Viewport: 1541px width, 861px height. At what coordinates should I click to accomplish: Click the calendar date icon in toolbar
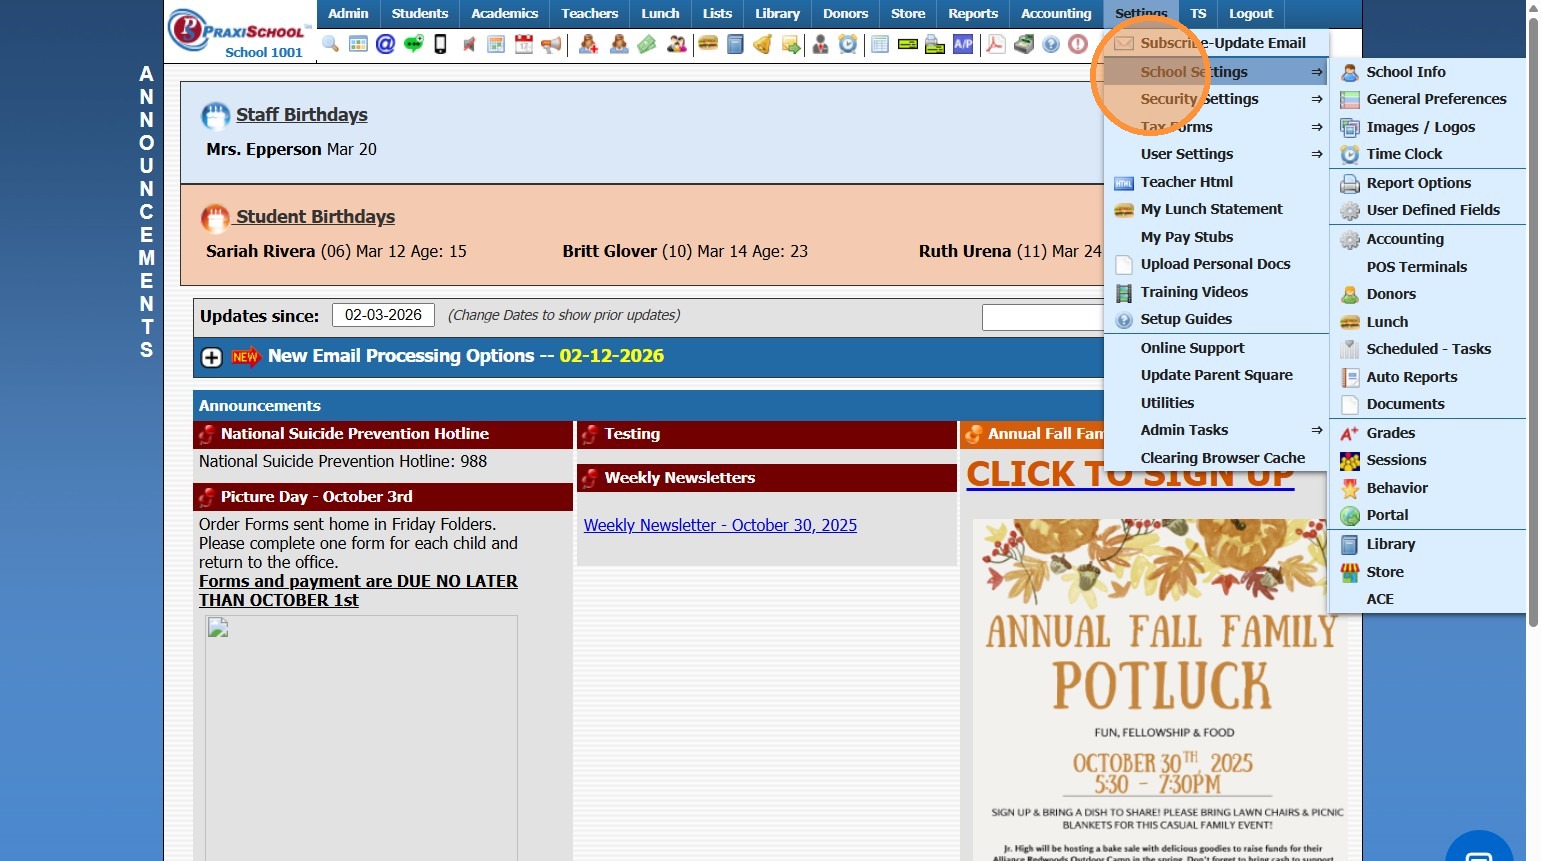524,44
